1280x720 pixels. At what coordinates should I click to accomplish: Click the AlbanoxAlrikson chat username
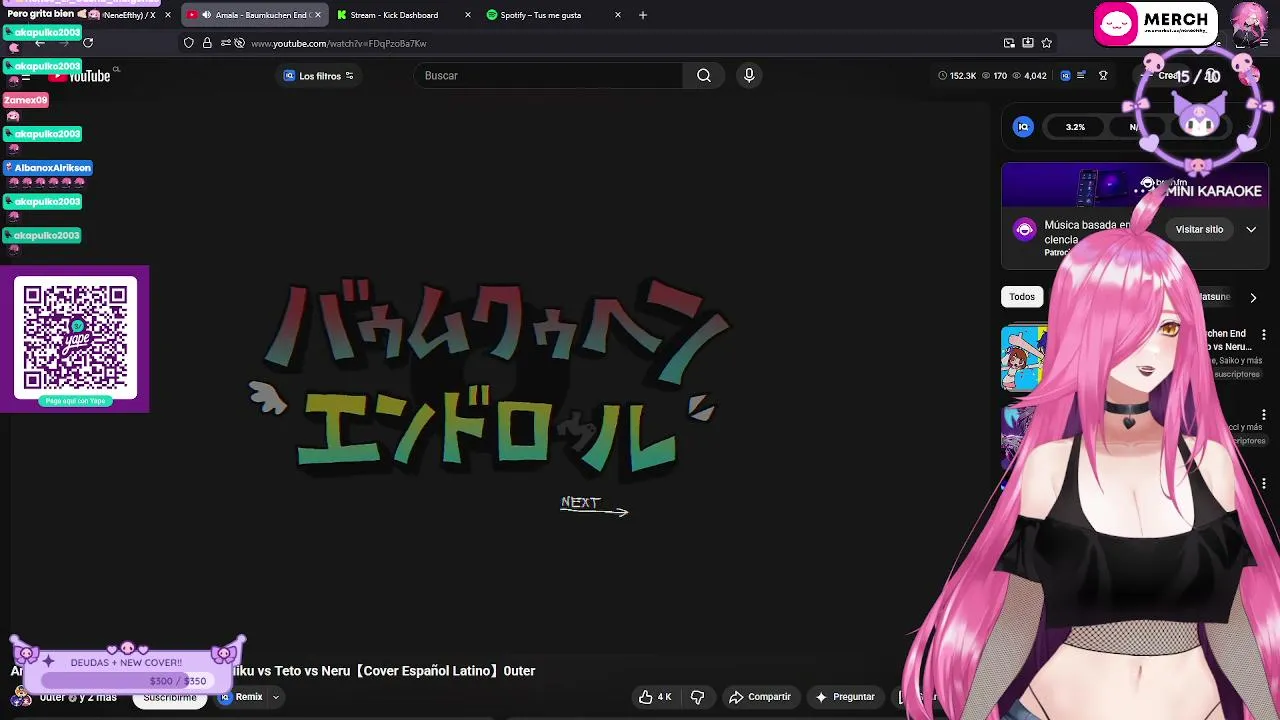tap(48, 168)
